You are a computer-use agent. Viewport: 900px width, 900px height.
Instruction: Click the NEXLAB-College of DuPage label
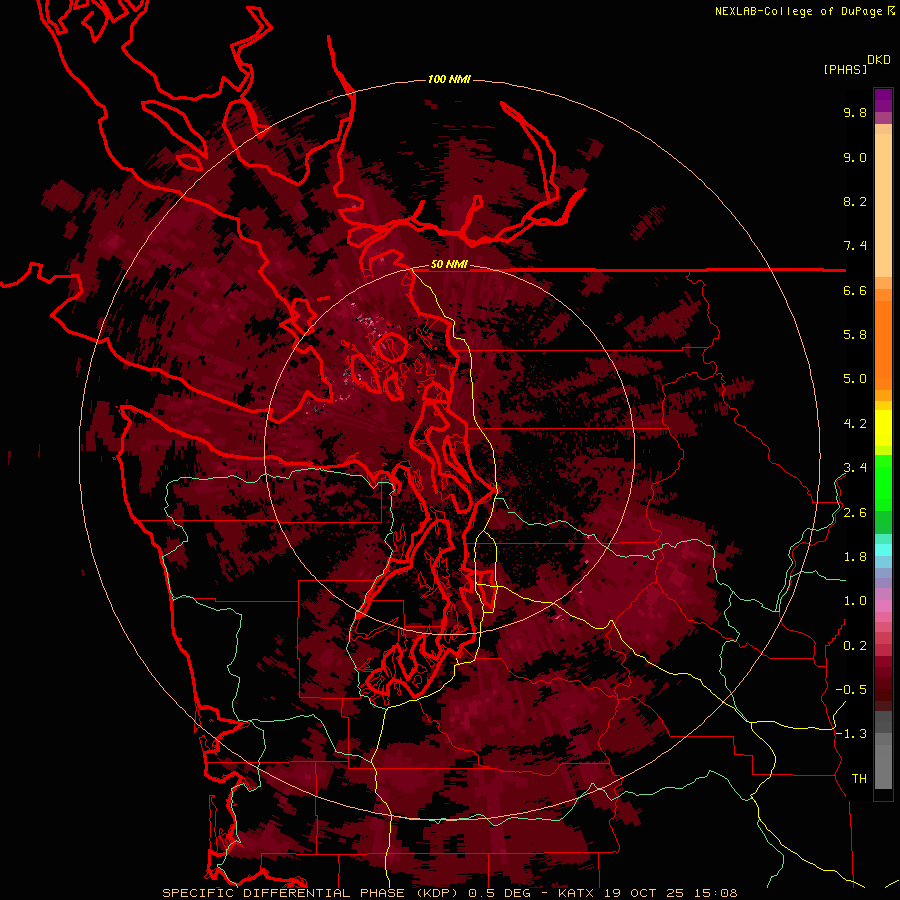click(x=801, y=11)
